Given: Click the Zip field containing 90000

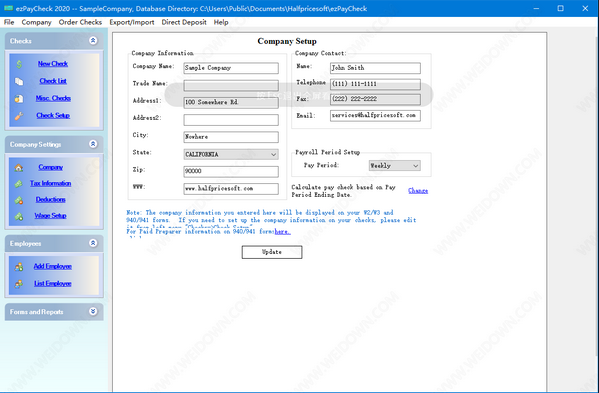Looking at the screenshot, I should [x=231, y=171].
